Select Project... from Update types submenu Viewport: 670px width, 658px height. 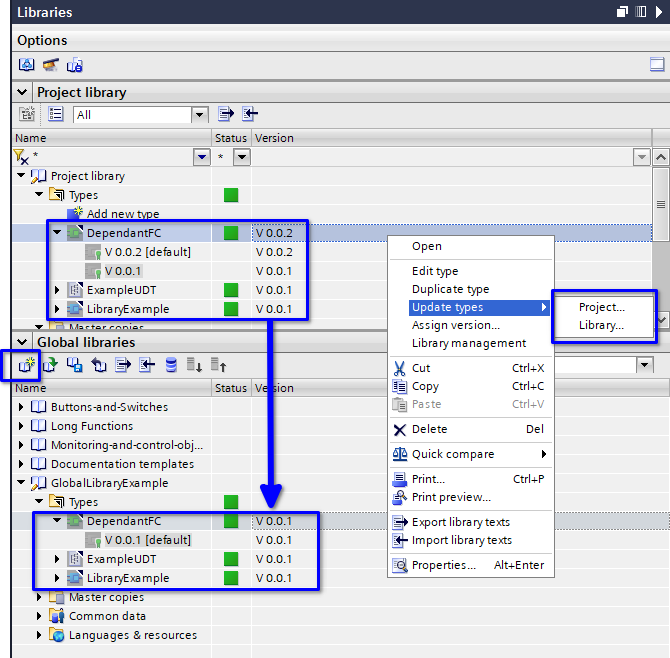point(601,307)
